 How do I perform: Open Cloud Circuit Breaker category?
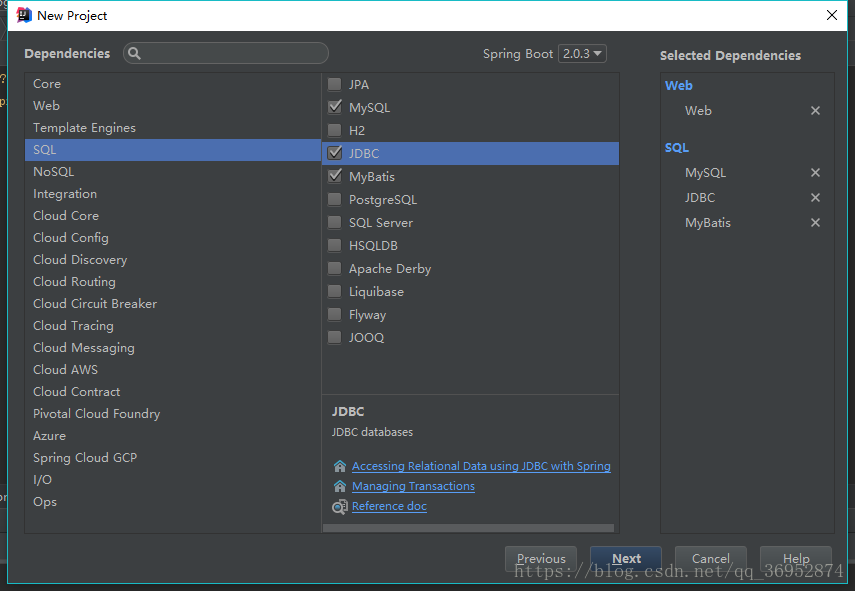point(173,304)
